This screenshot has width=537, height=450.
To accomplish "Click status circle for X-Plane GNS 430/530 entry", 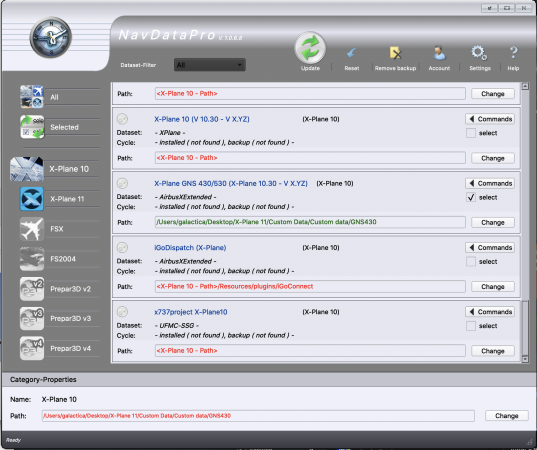I will (x=122, y=183).
